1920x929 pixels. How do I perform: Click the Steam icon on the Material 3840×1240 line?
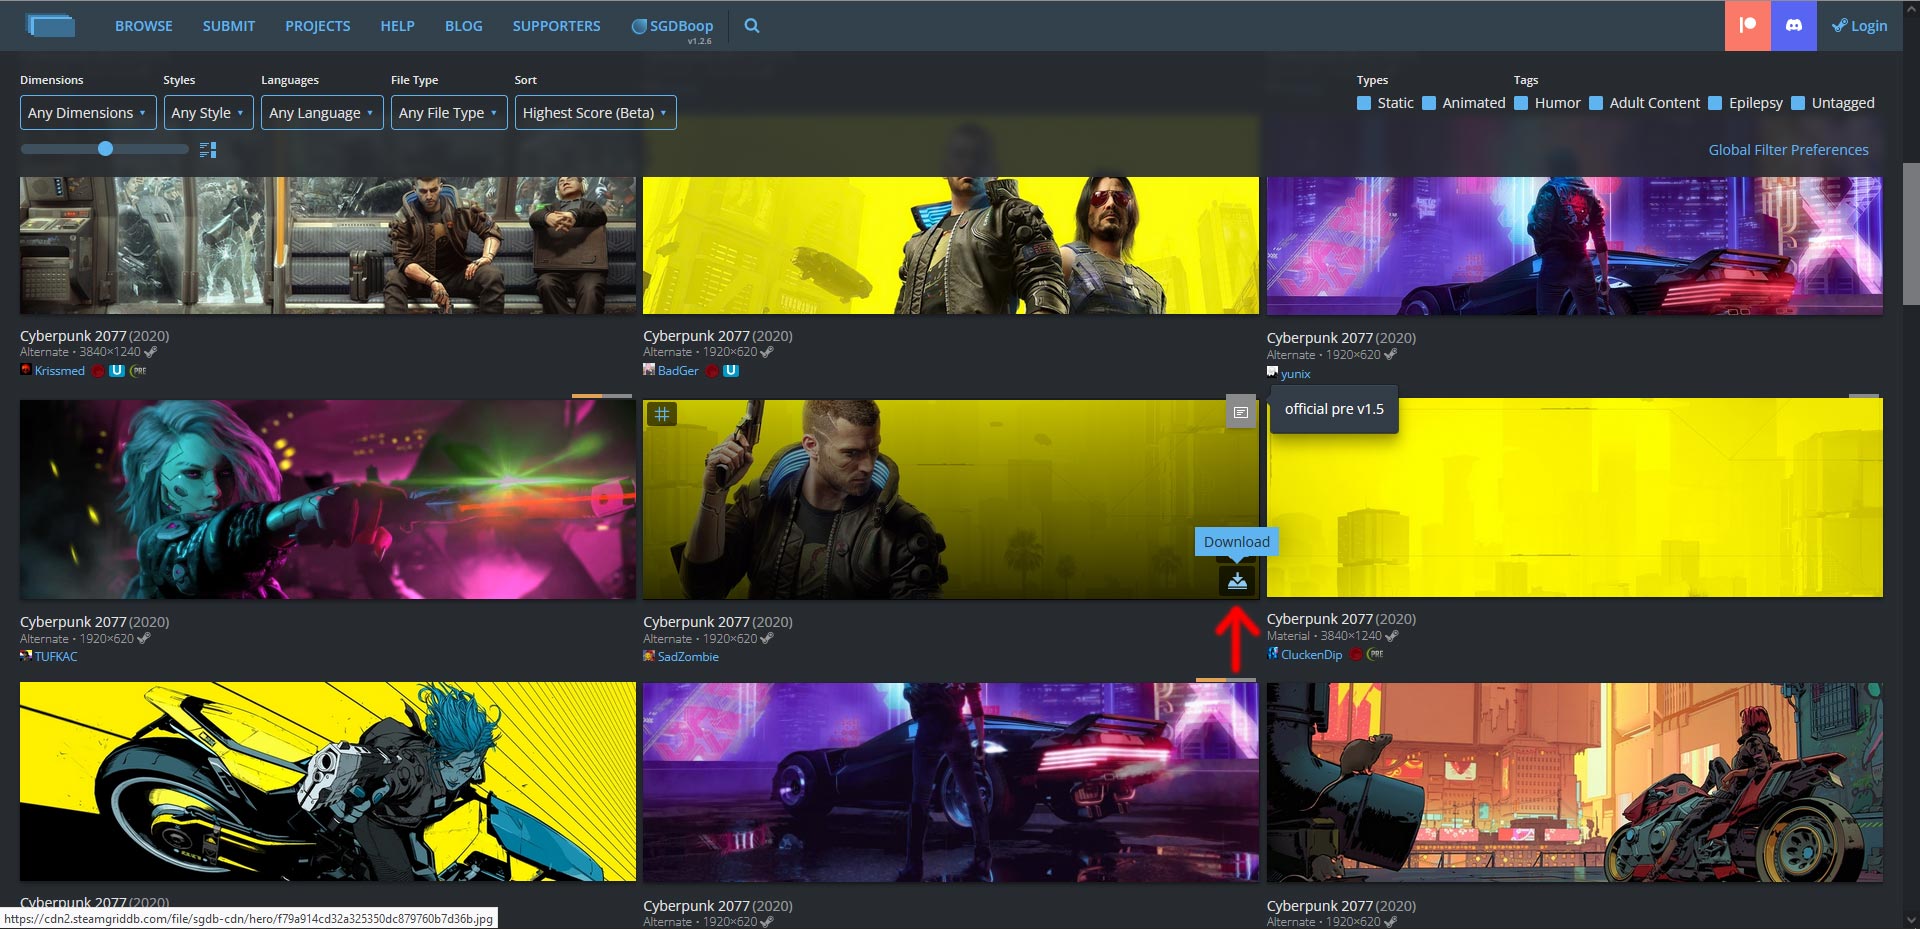[x=1392, y=636]
